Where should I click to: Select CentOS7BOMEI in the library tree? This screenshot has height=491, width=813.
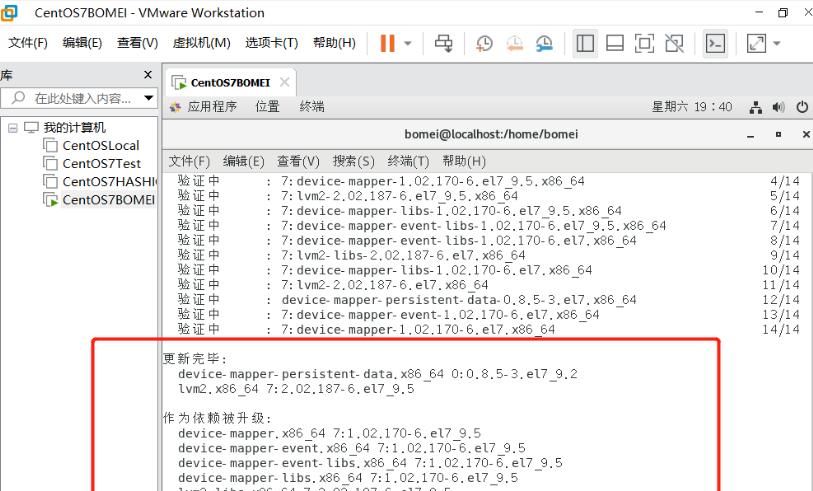108,200
